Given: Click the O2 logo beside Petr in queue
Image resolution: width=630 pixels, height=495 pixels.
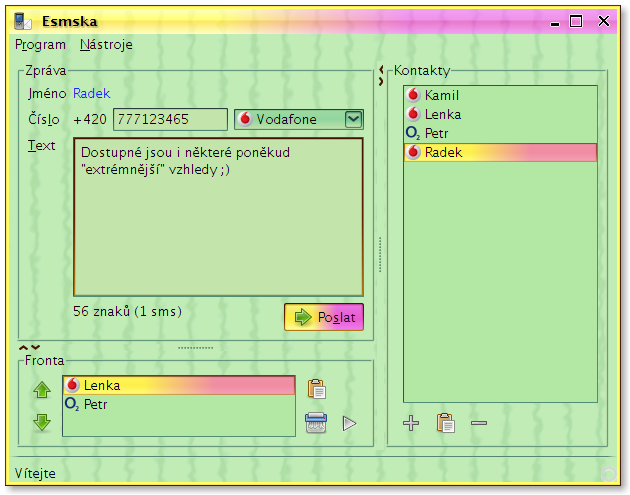Looking at the screenshot, I should click(72, 404).
